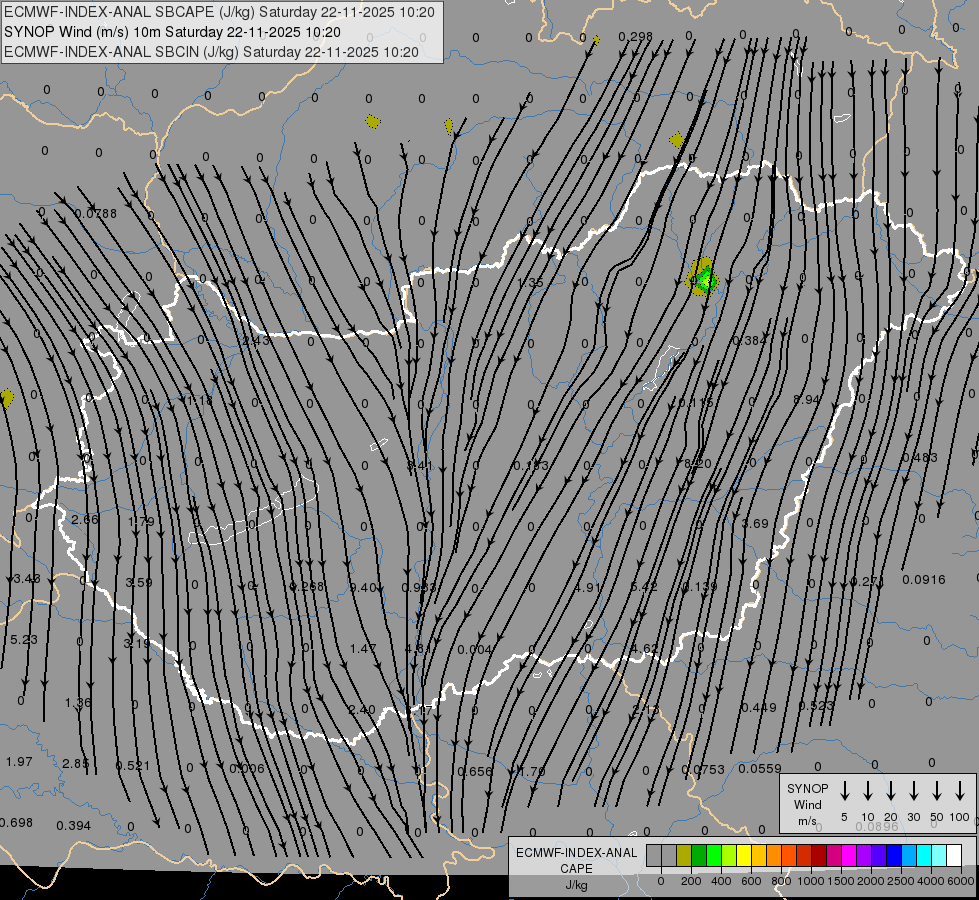Select the olive swatch in CAPE legend
The image size is (979, 900).
pyautogui.click(x=684, y=856)
